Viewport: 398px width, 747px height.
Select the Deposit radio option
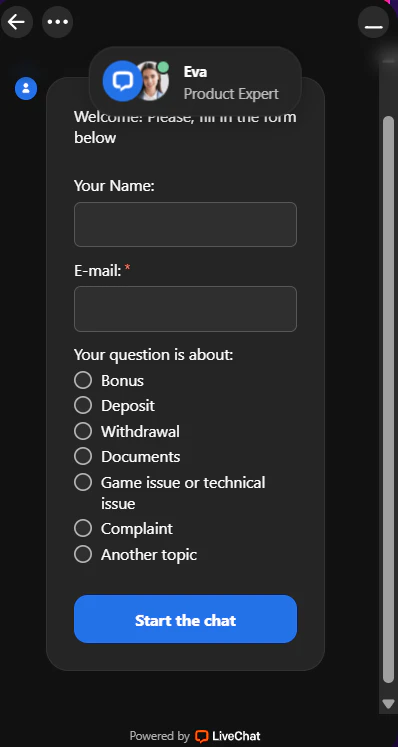[x=83, y=405]
